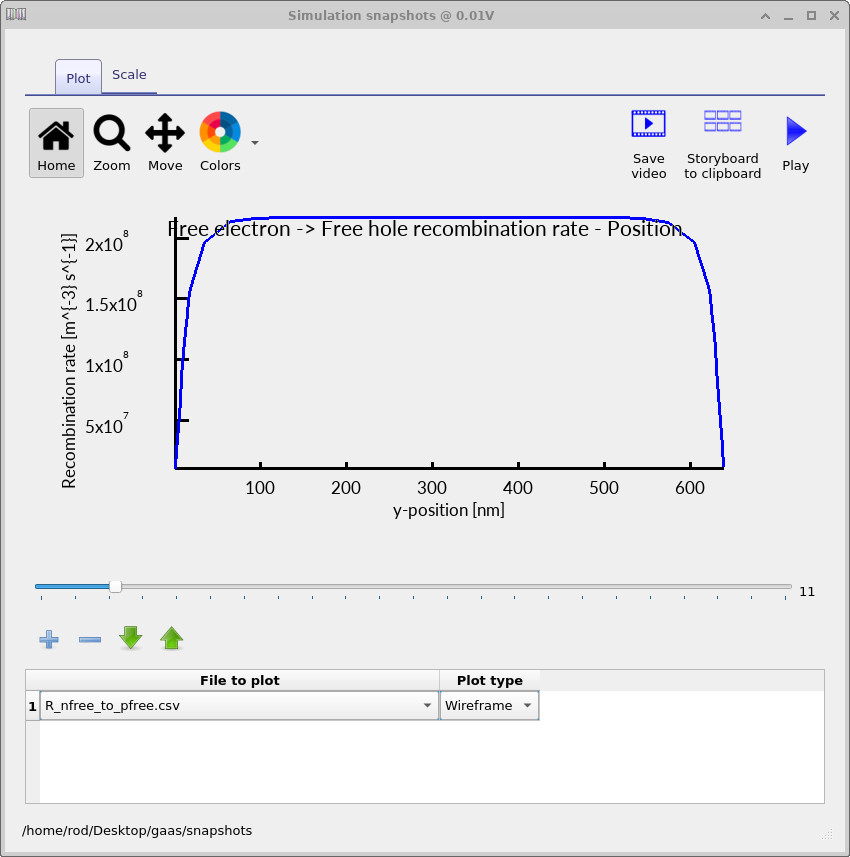Move the plot row down with green arrow
The width and height of the screenshot is (850, 857).
coord(130,638)
